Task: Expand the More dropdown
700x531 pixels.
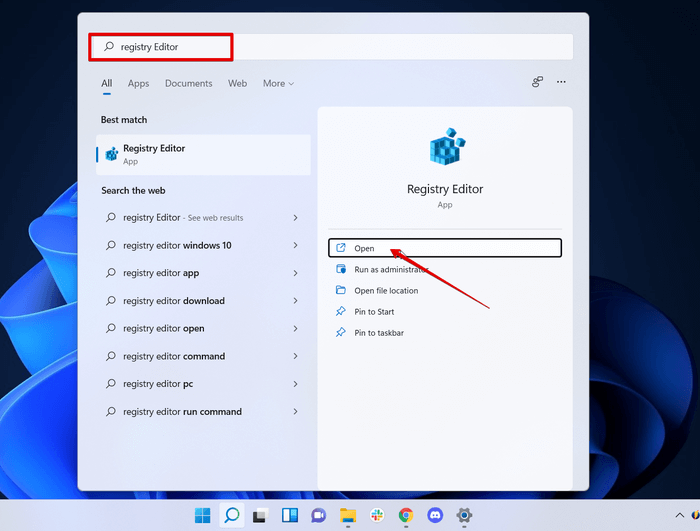Action: (x=278, y=84)
